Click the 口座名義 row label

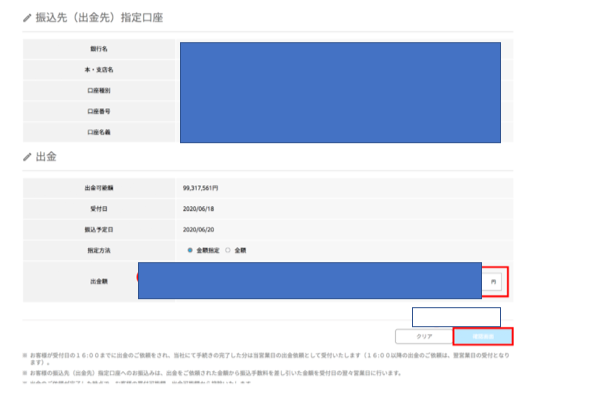pyautogui.click(x=99, y=132)
